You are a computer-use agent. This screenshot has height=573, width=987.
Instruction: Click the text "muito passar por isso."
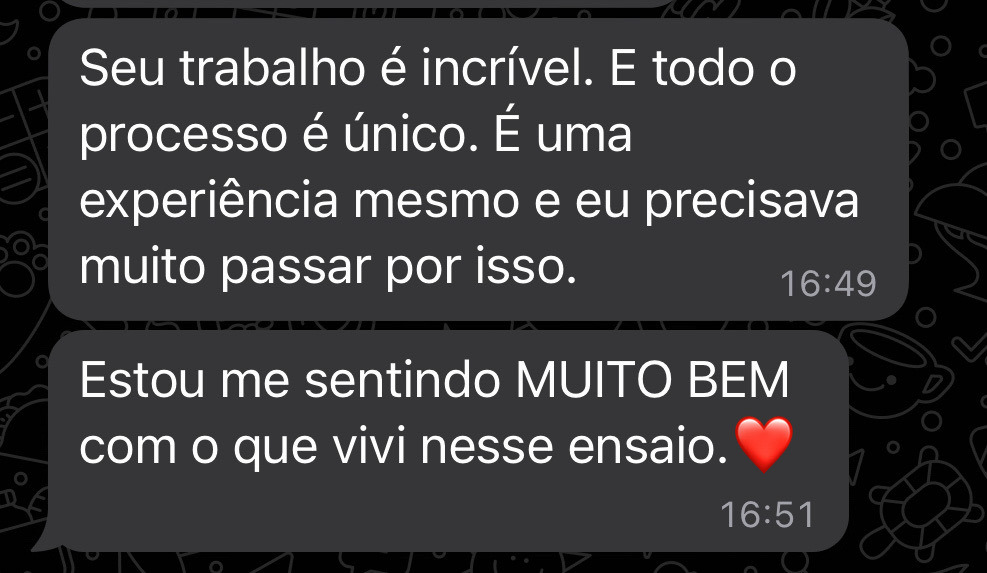[x=328, y=268]
